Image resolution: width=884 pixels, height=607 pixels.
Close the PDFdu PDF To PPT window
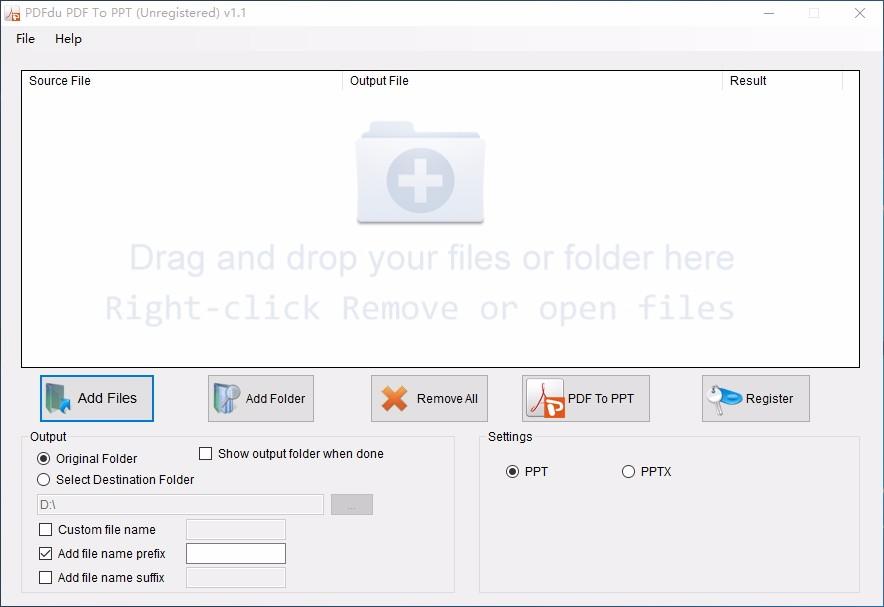coord(860,13)
